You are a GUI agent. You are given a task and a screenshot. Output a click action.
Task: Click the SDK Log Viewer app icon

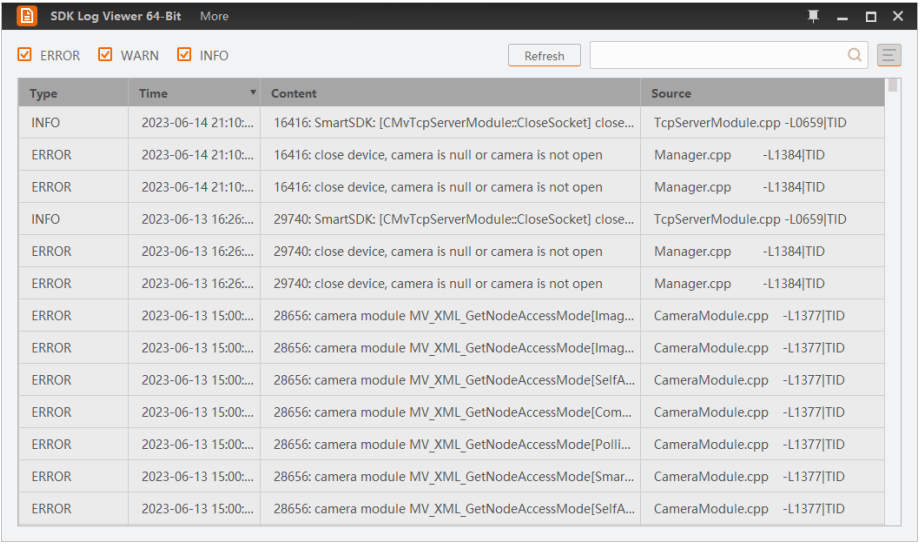tap(26, 16)
